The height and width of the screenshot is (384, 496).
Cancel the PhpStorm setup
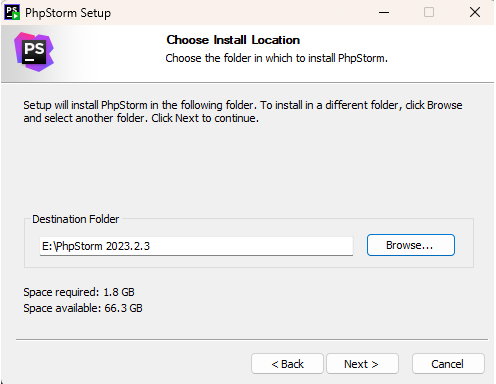[448, 364]
